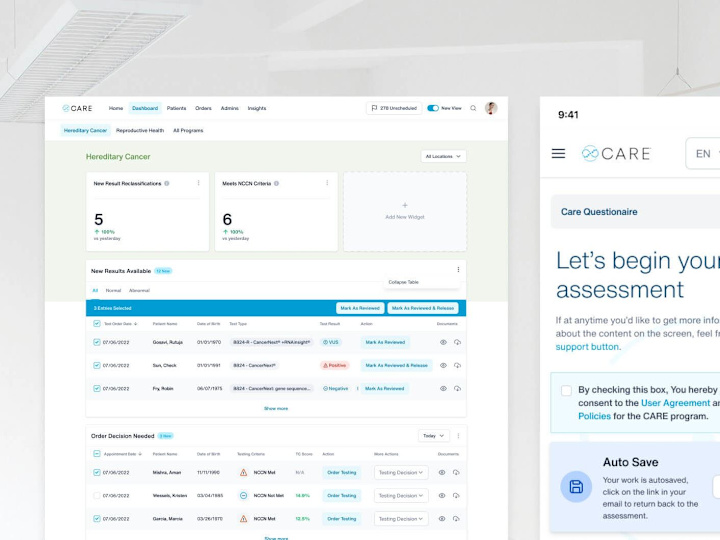
Task: Open Admins in top navigation
Action: (x=230, y=108)
